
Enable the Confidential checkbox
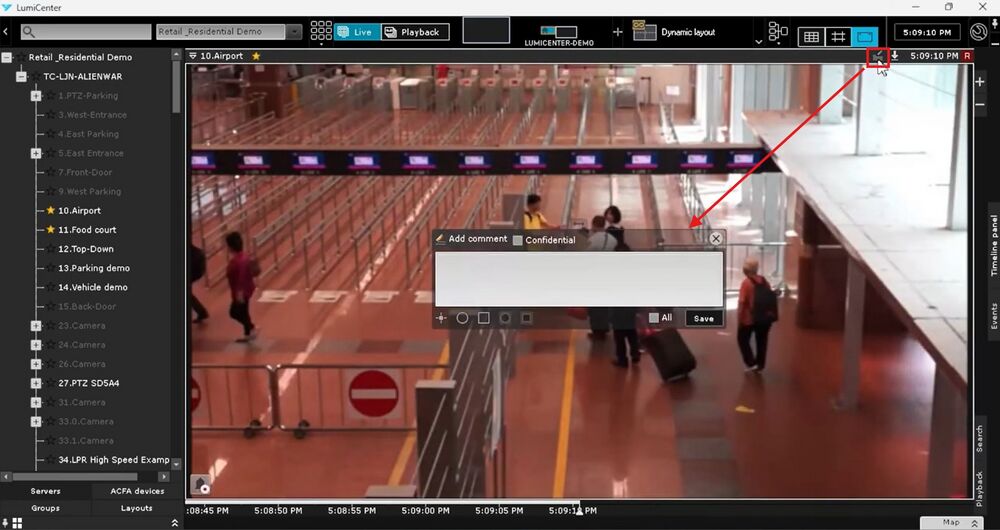(x=518, y=240)
